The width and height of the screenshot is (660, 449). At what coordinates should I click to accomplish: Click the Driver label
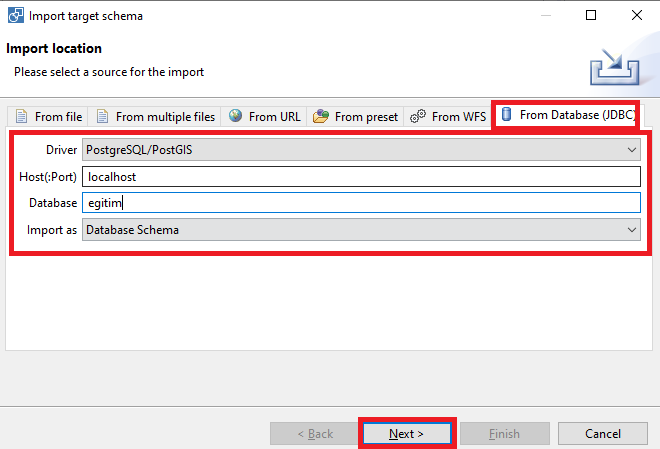(x=61, y=150)
